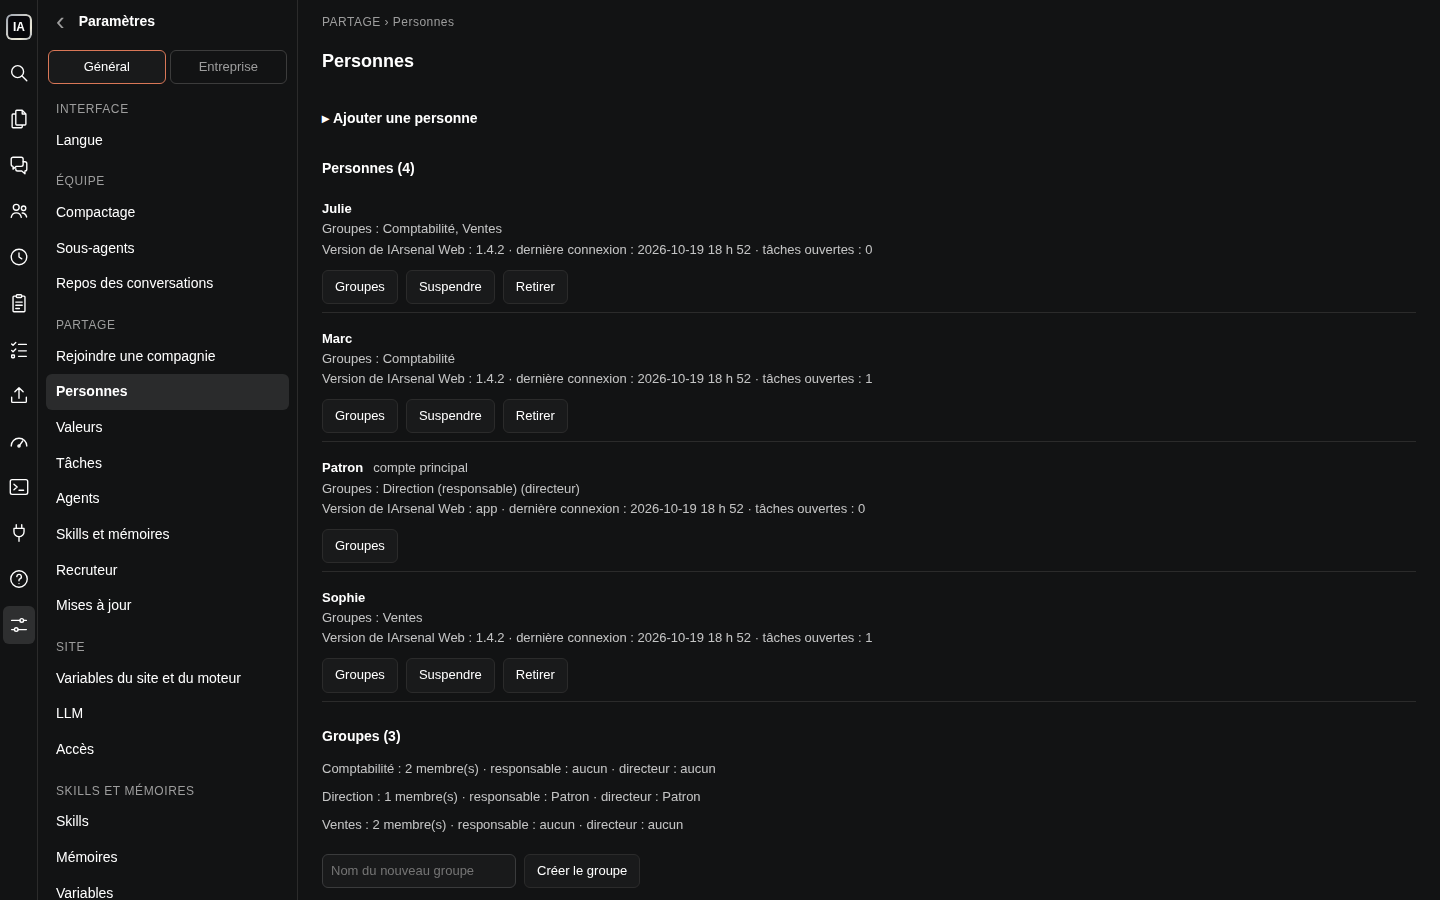Open the gauge performance icon
The height and width of the screenshot is (900, 1440).
click(19, 441)
